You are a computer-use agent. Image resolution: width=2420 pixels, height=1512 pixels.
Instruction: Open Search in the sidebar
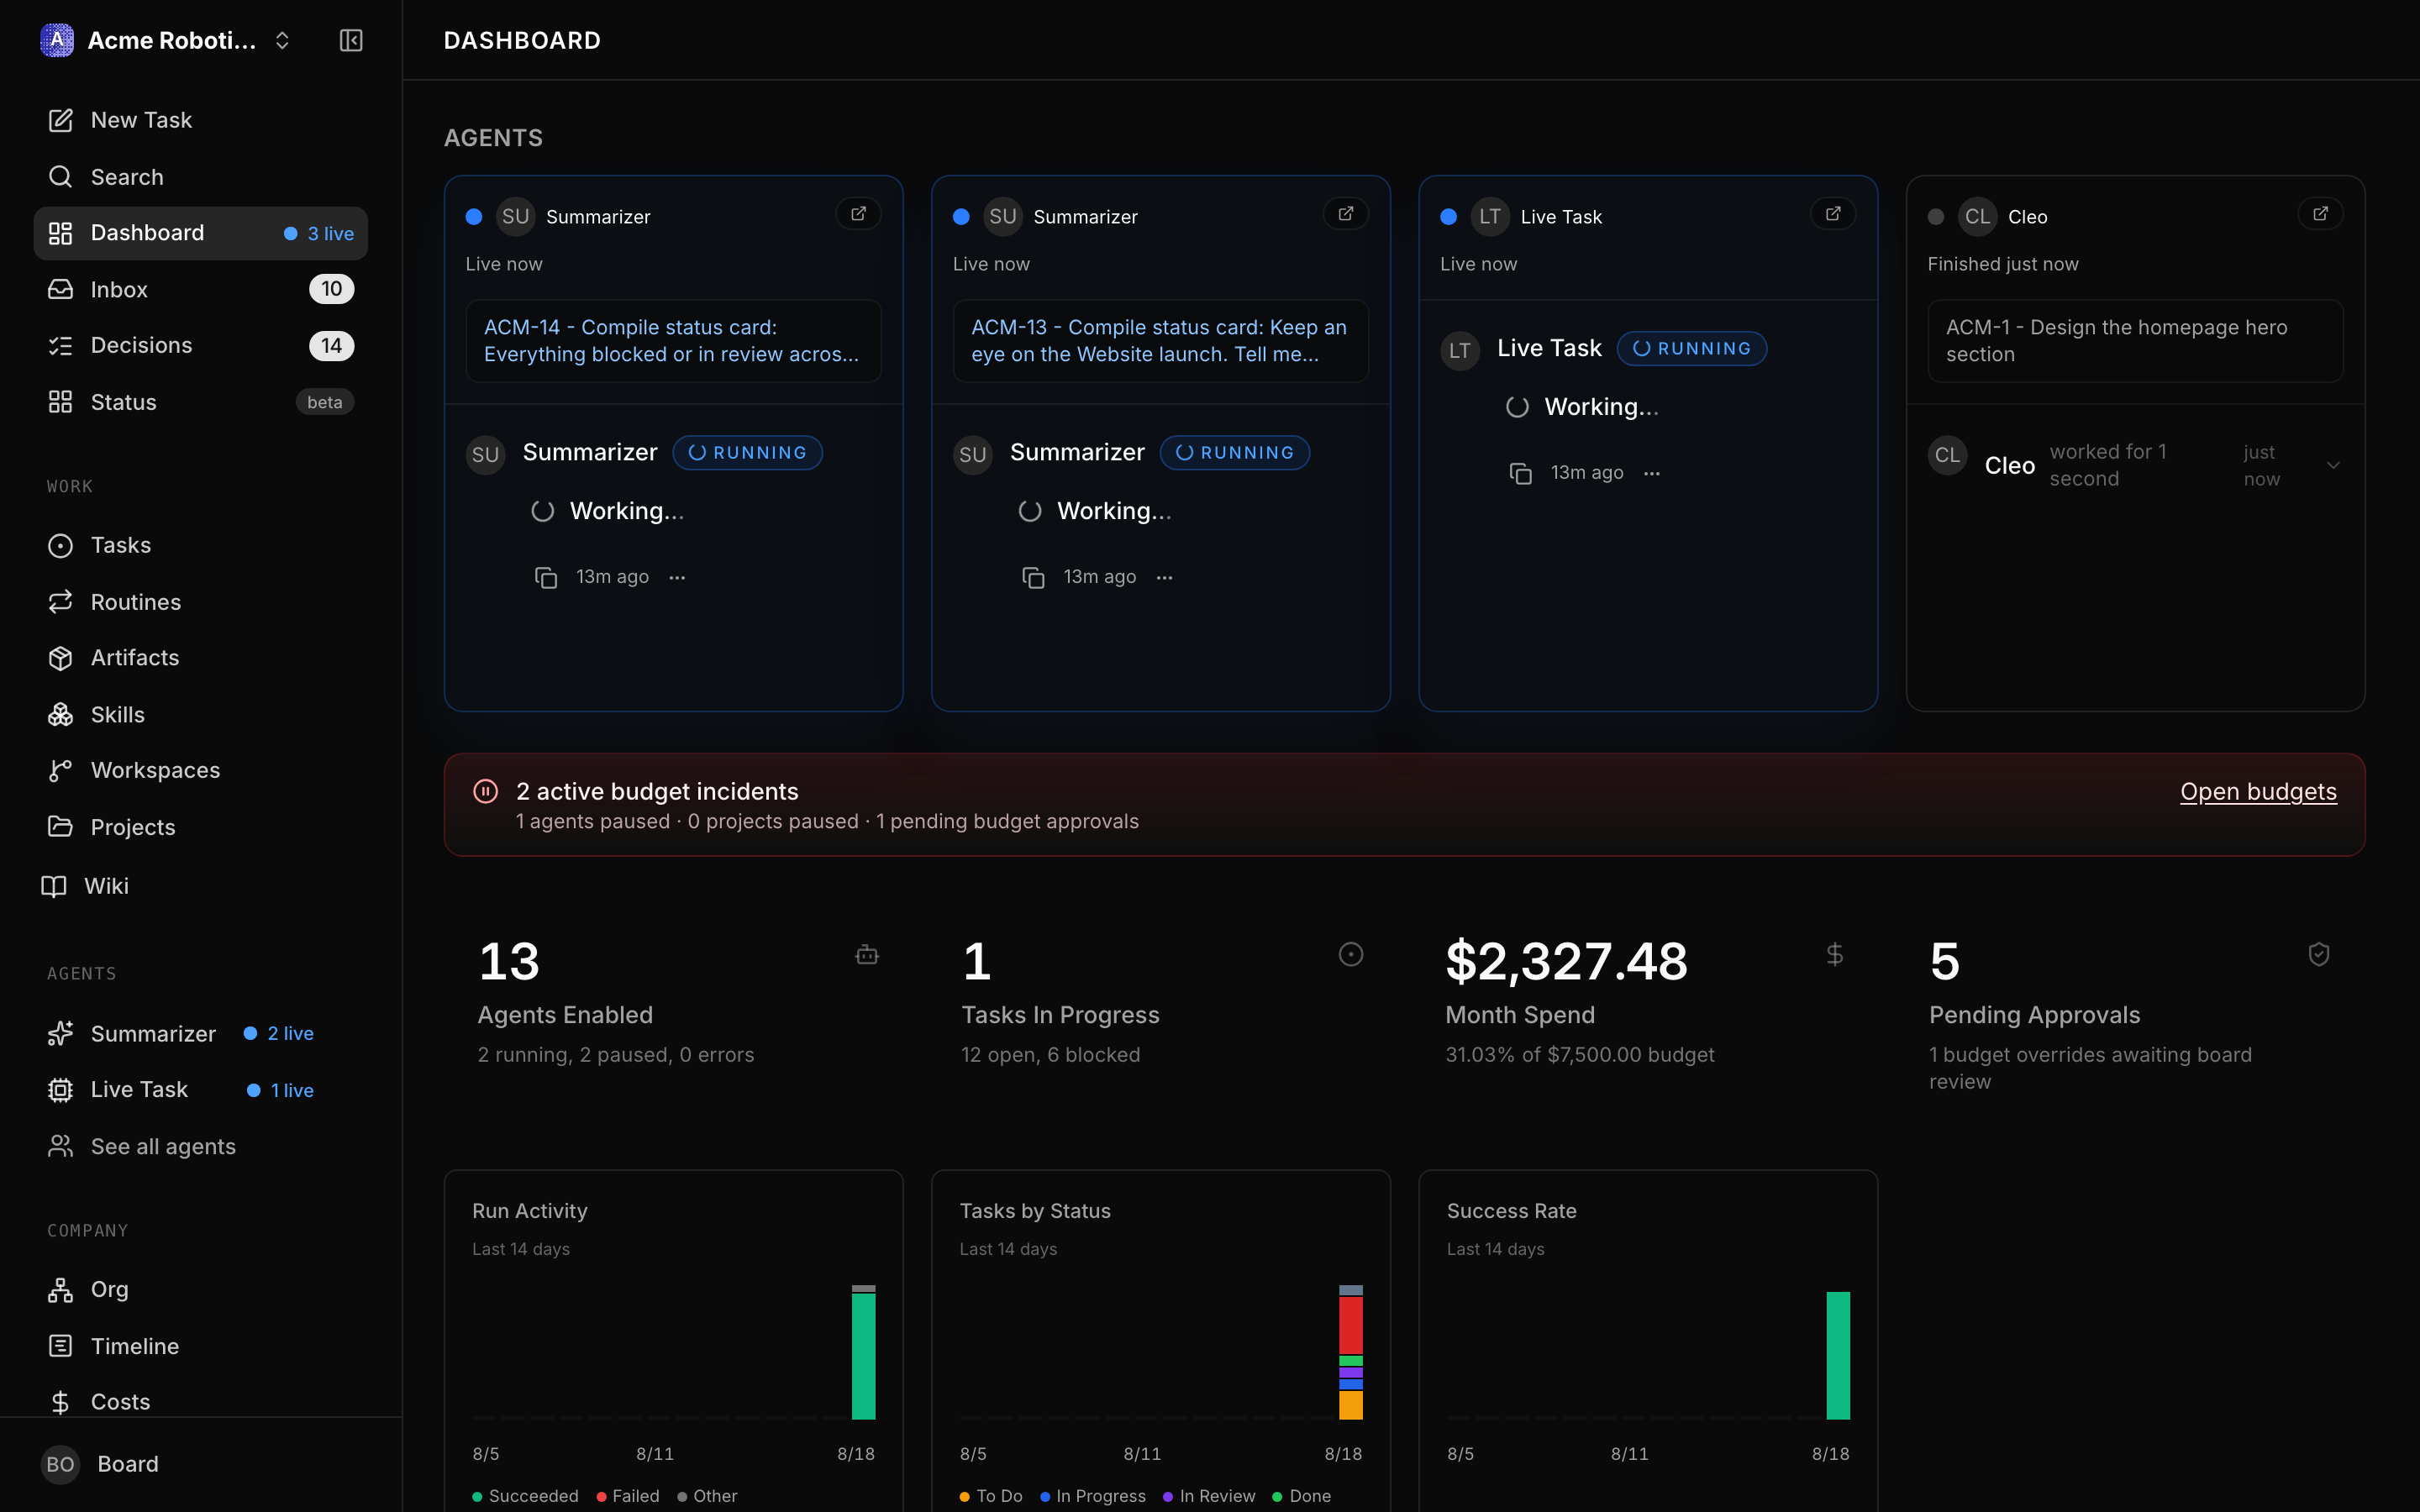200,177
